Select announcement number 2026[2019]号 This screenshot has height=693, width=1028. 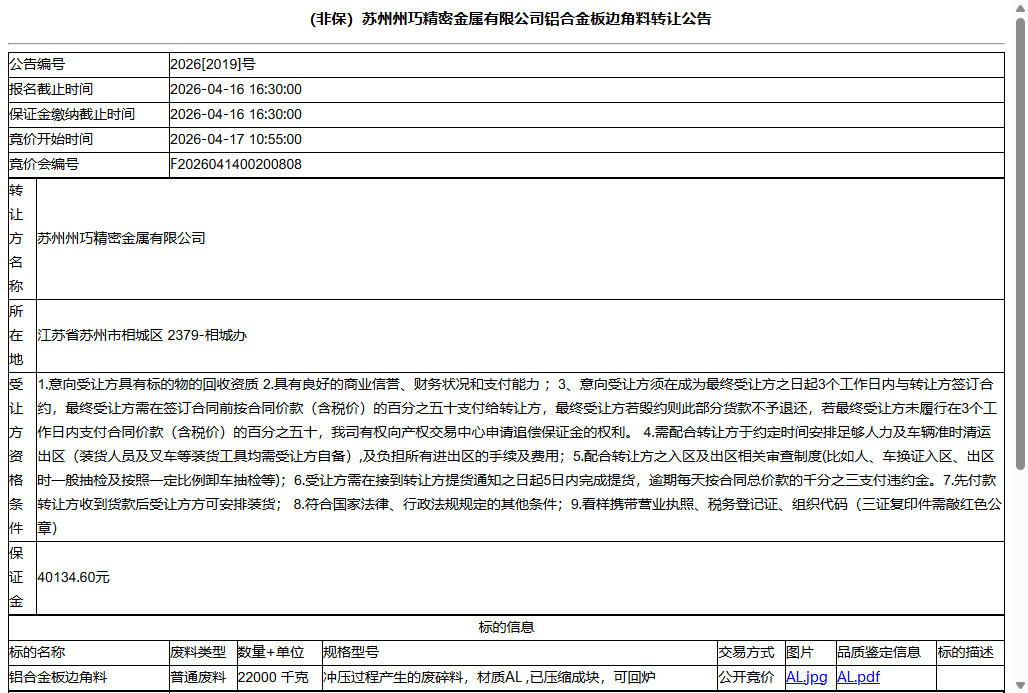pos(213,64)
